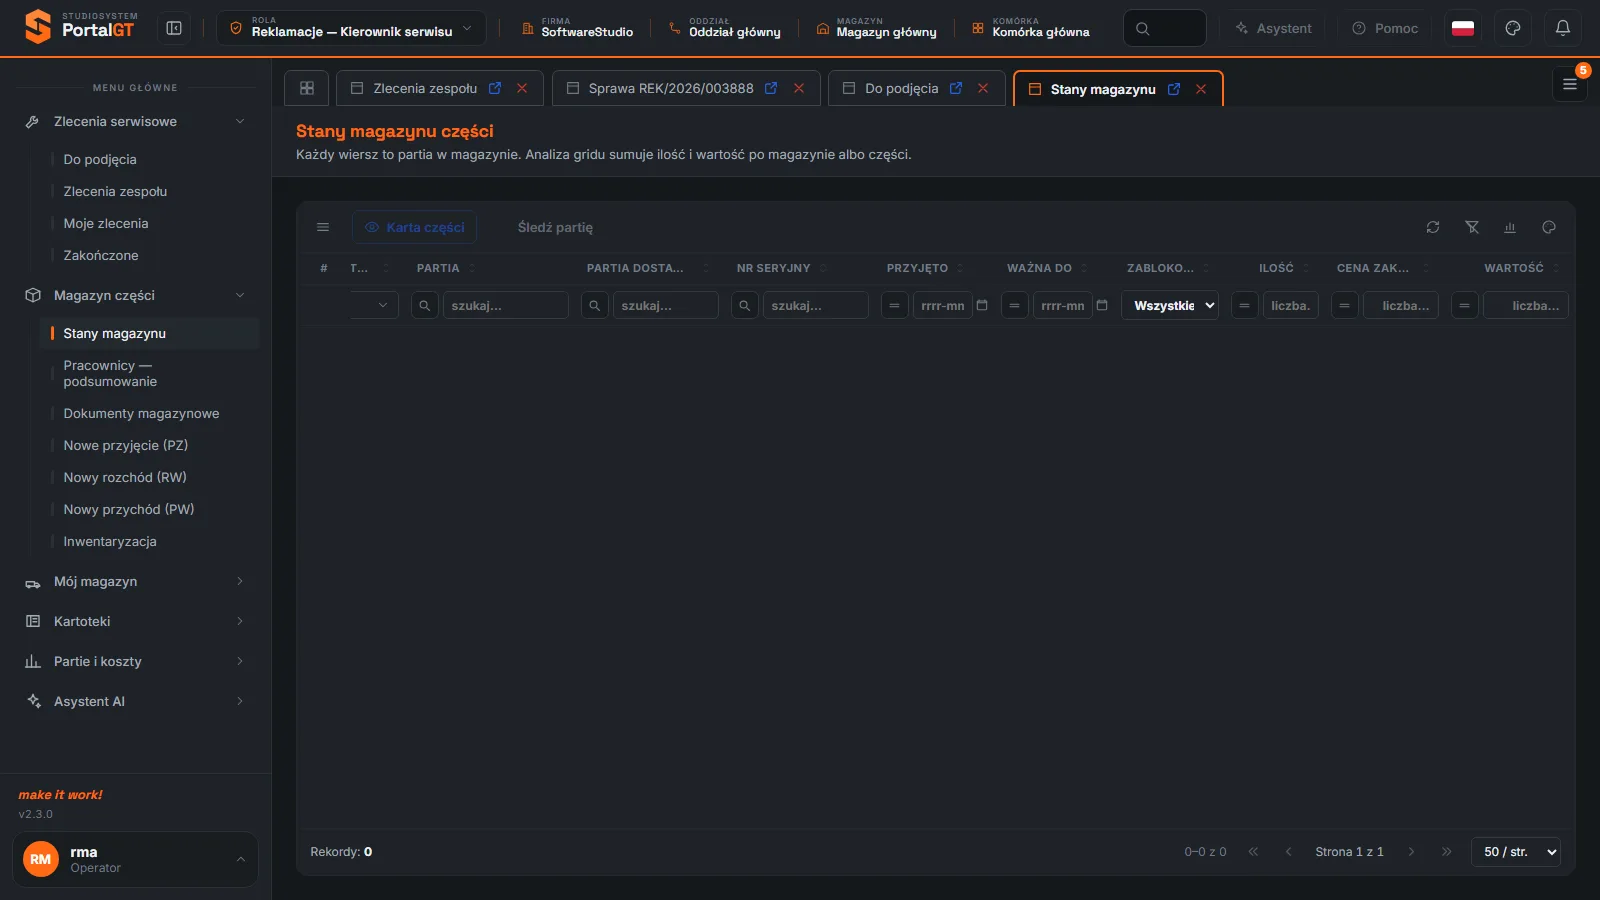Close the Stany magazynu tab
The height and width of the screenshot is (900, 1600).
point(1201,89)
